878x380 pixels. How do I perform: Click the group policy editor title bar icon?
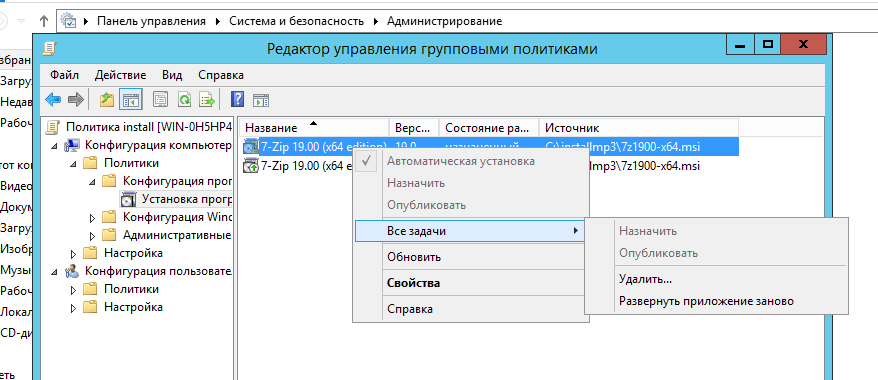click(x=50, y=49)
